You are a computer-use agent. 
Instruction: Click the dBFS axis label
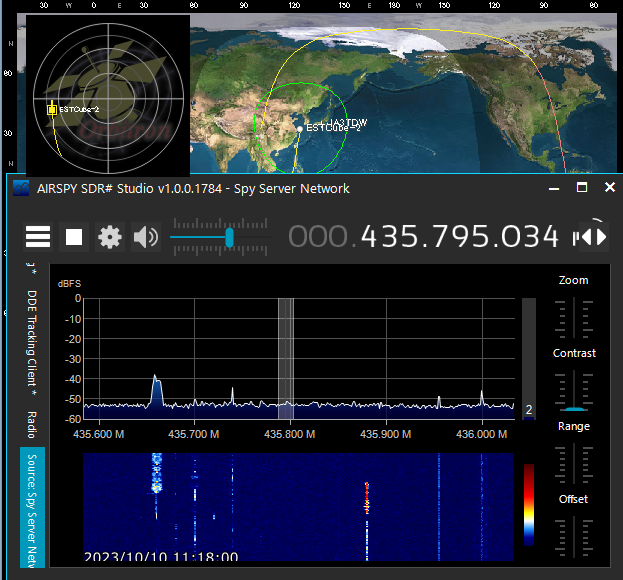(69, 284)
